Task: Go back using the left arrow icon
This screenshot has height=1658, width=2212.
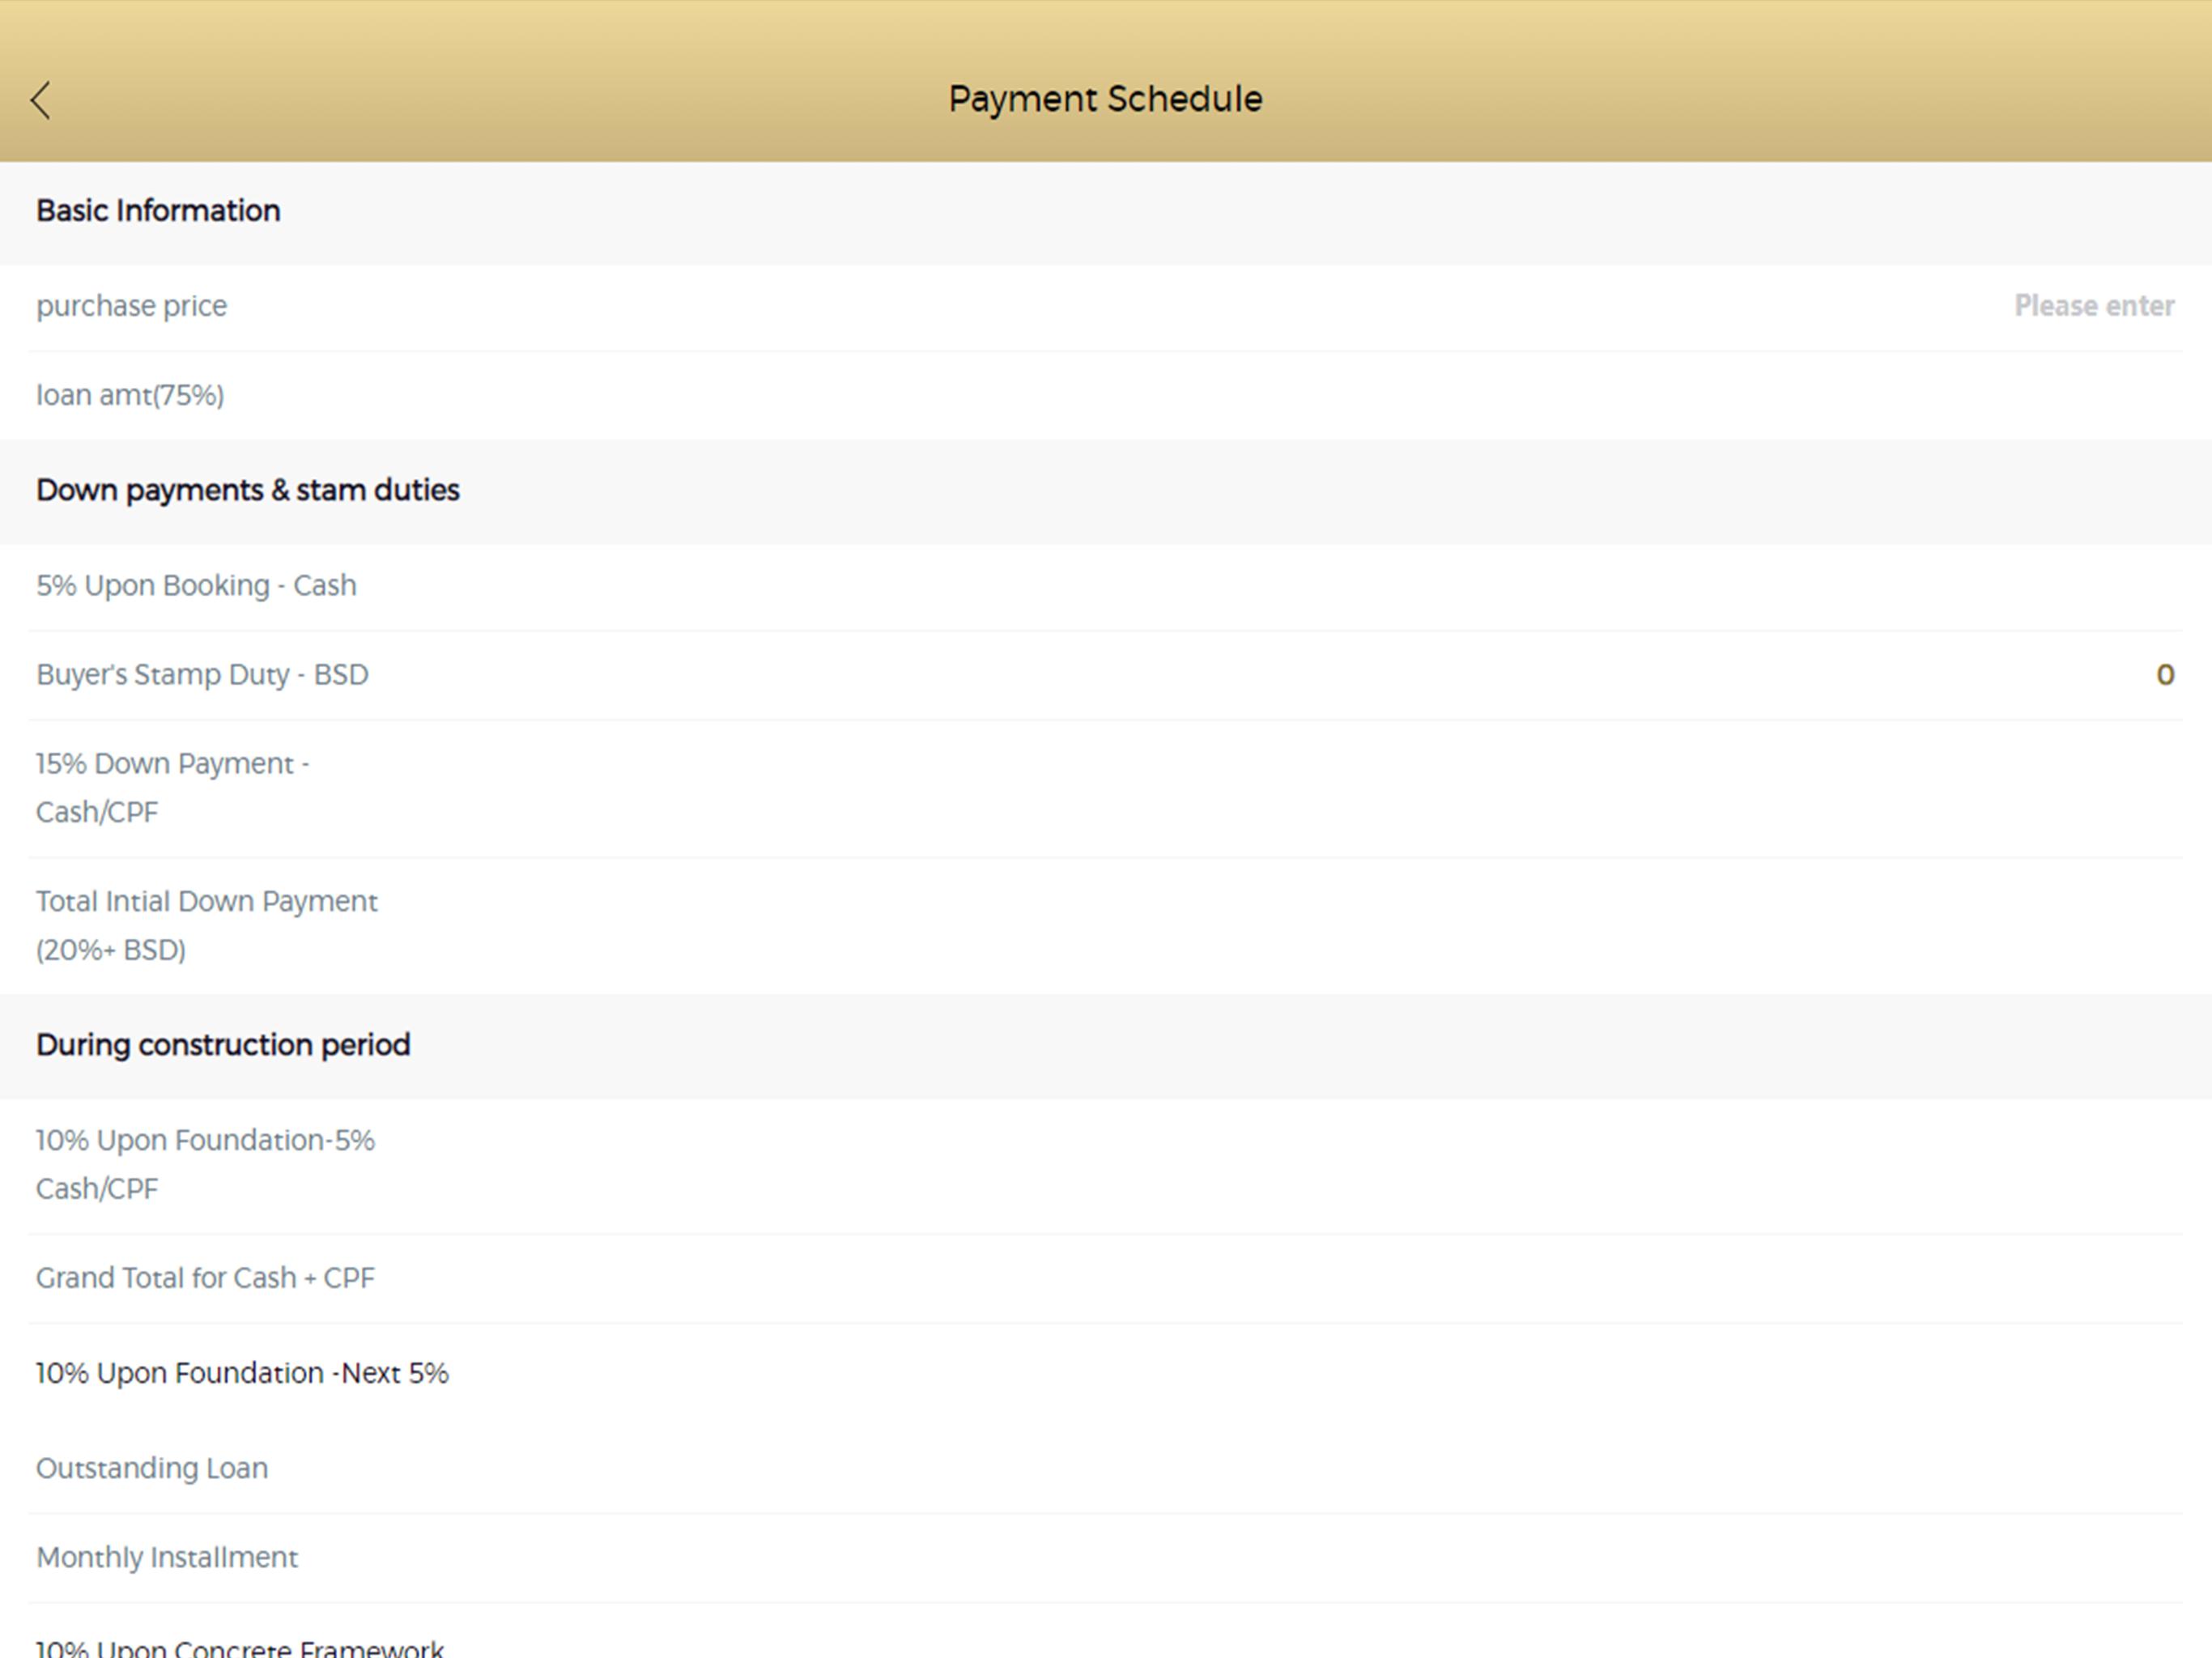Action: tap(41, 100)
